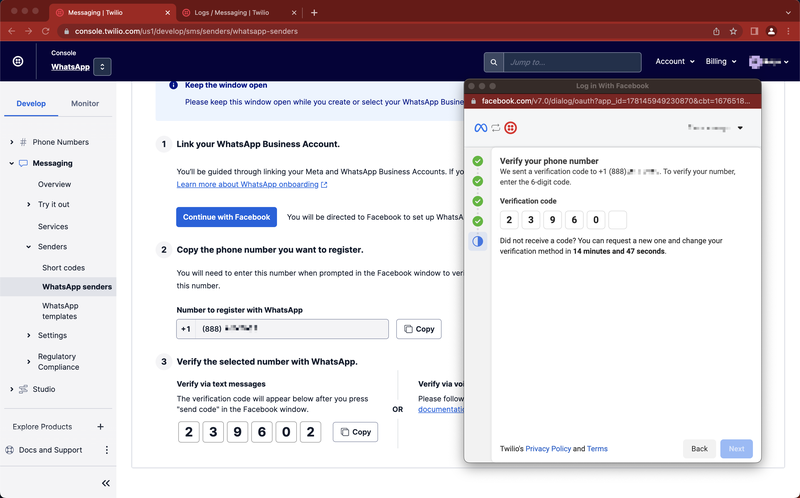
Task: Open WhatsApp templates in the sidebar
Action: (60, 311)
